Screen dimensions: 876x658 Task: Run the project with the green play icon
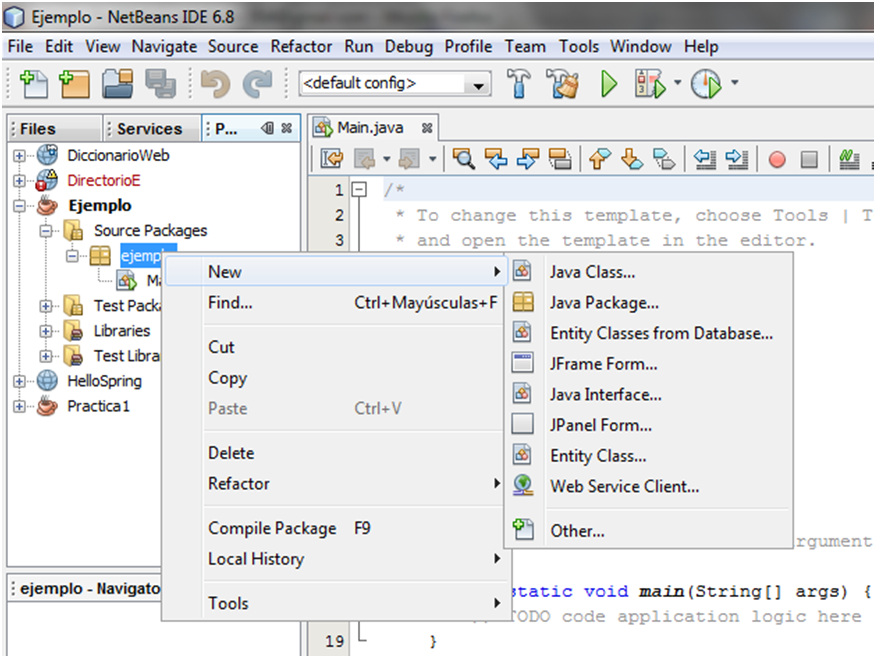607,83
